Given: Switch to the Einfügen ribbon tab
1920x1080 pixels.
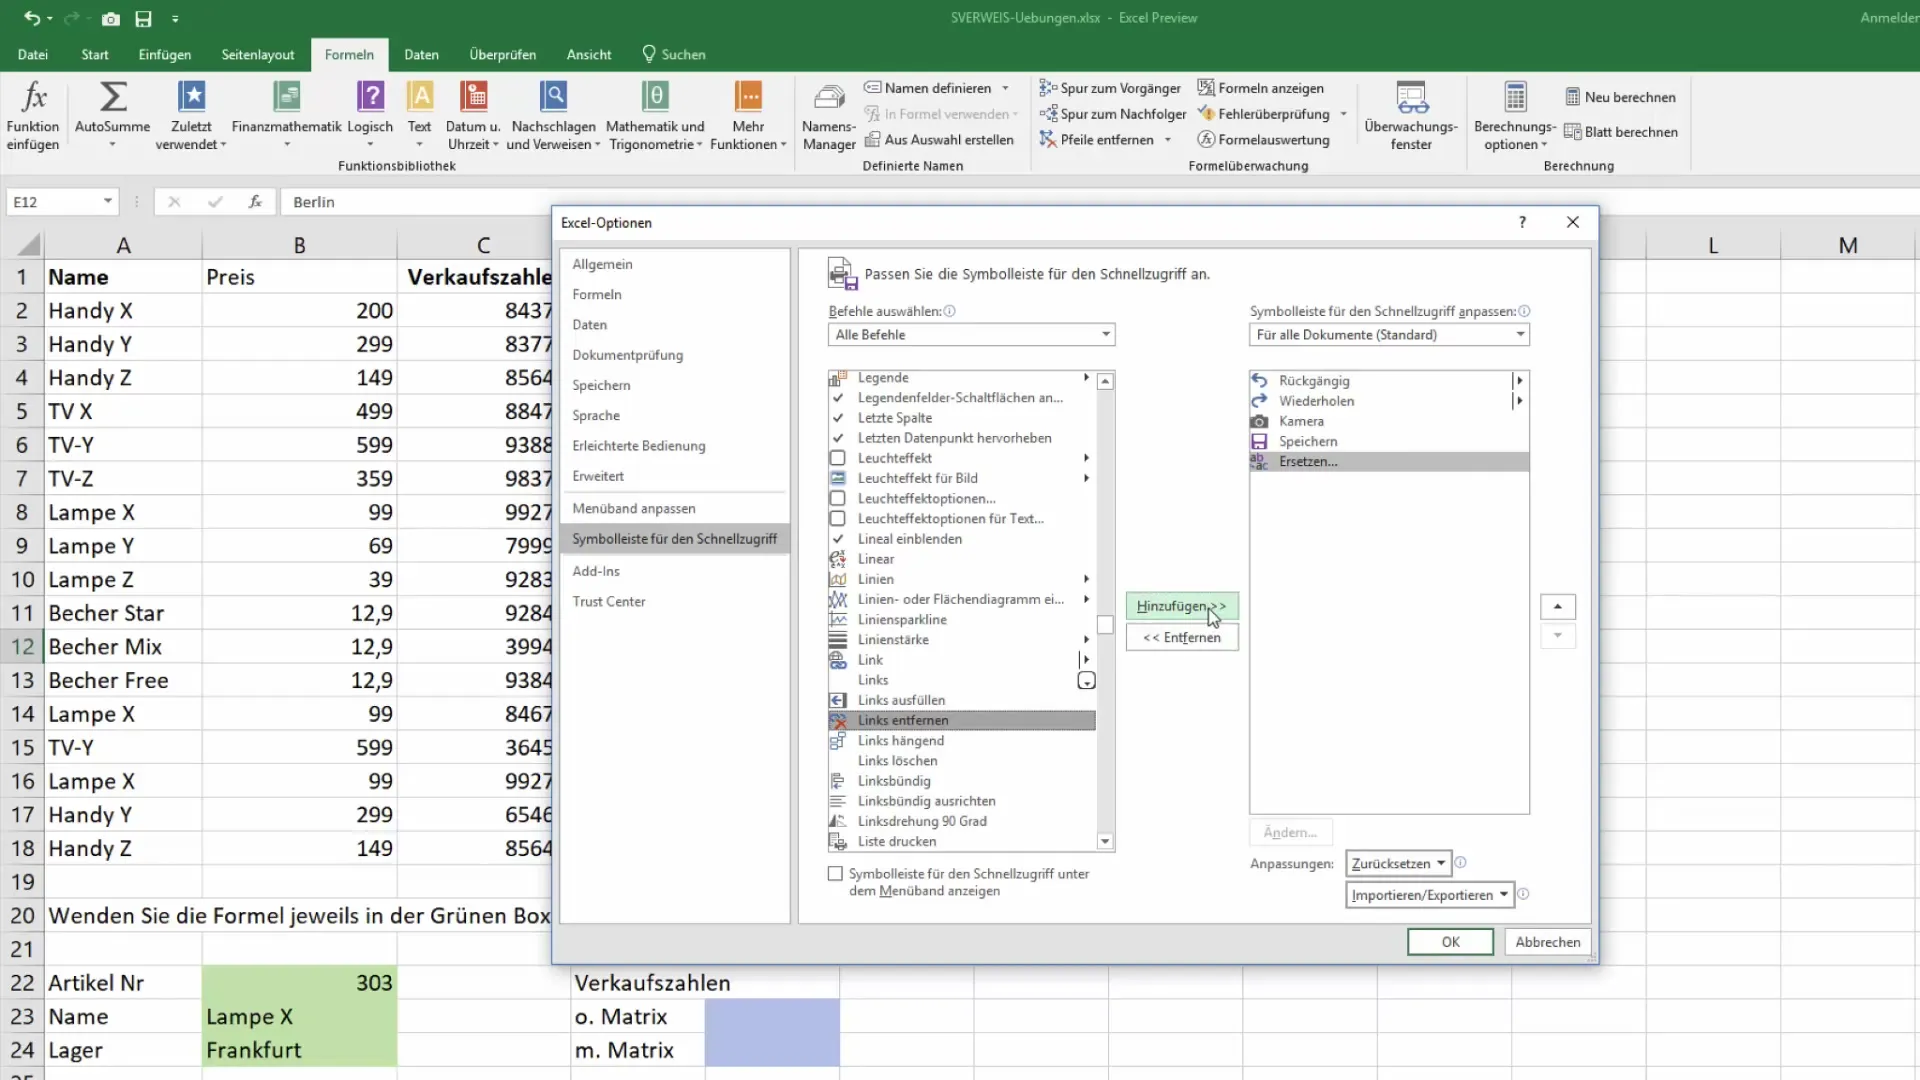Looking at the screenshot, I should [x=165, y=55].
